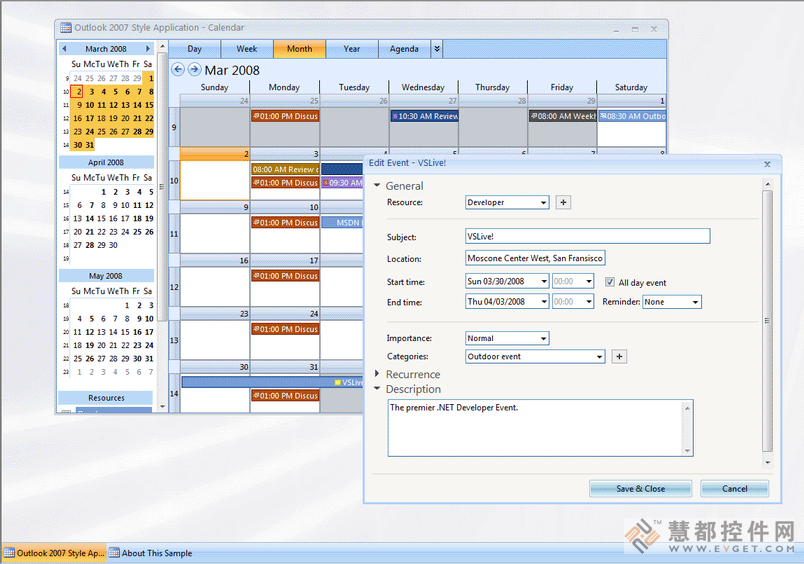Viewport: 804px width, 564px height.
Task: Select week 12 row header
Action: coord(174,287)
